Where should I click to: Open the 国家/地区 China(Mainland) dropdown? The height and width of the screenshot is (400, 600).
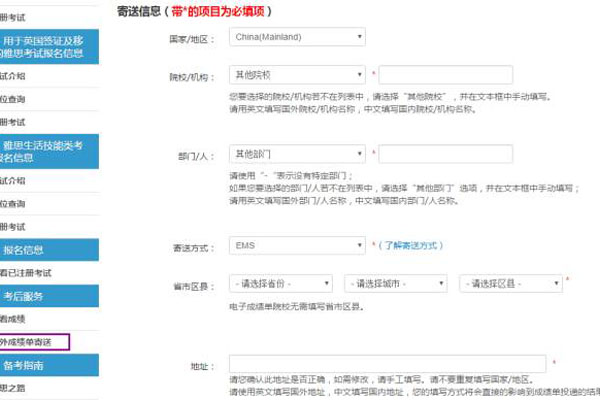[x=297, y=37]
